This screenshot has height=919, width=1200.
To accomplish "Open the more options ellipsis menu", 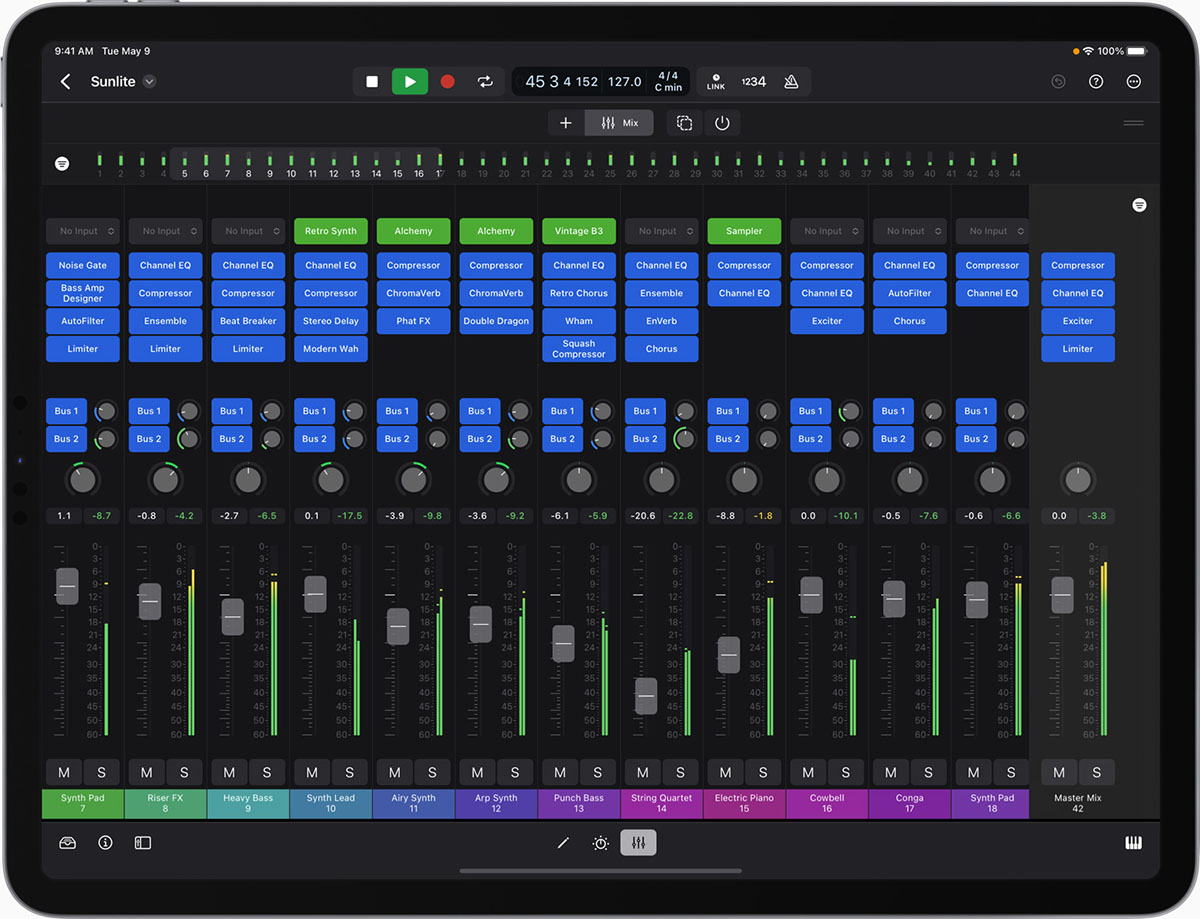I will 1134,82.
